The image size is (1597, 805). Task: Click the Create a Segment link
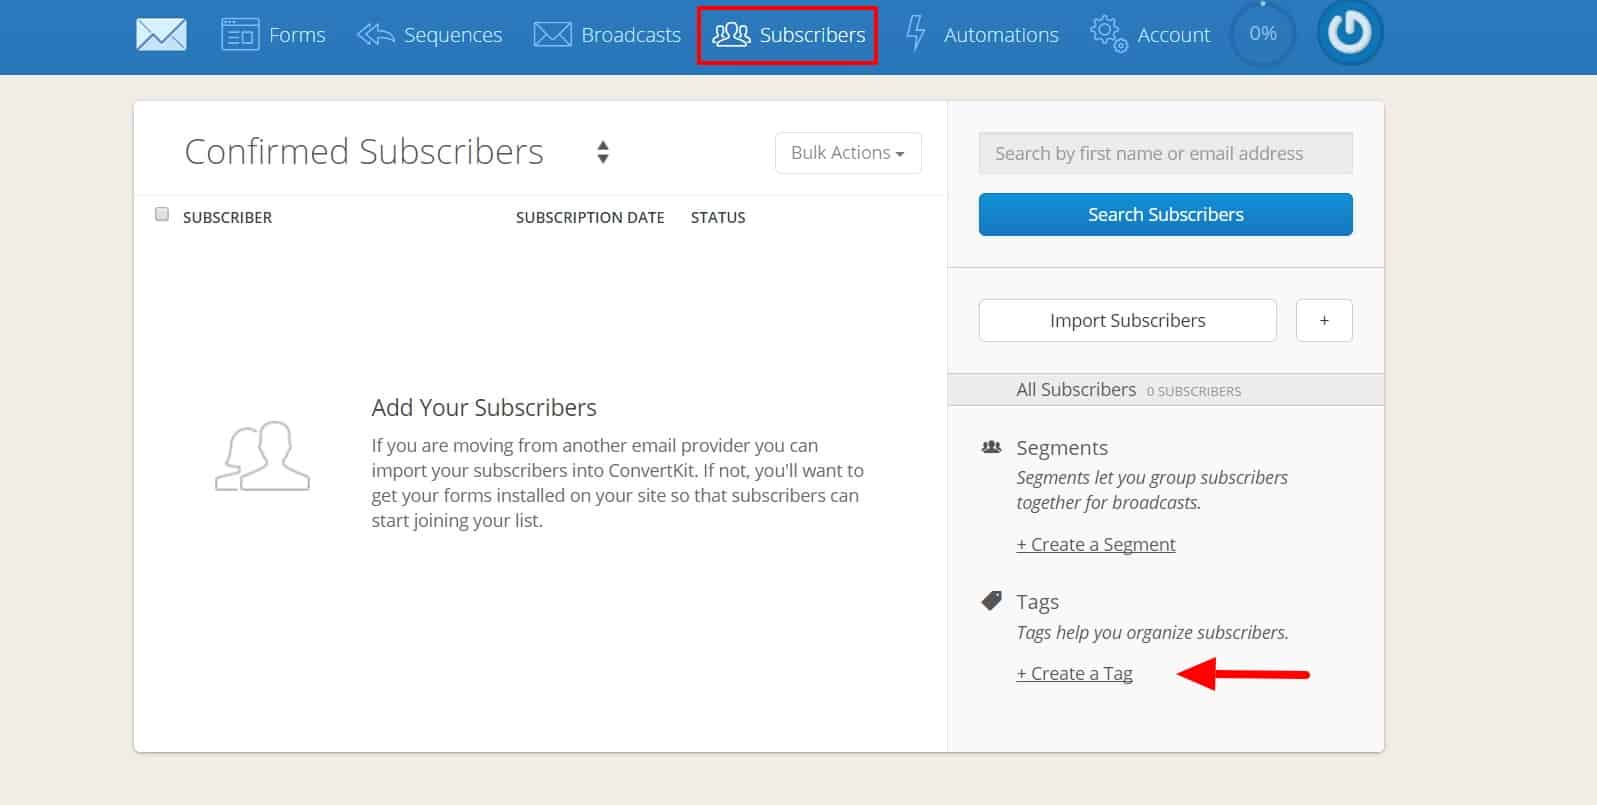point(1096,544)
